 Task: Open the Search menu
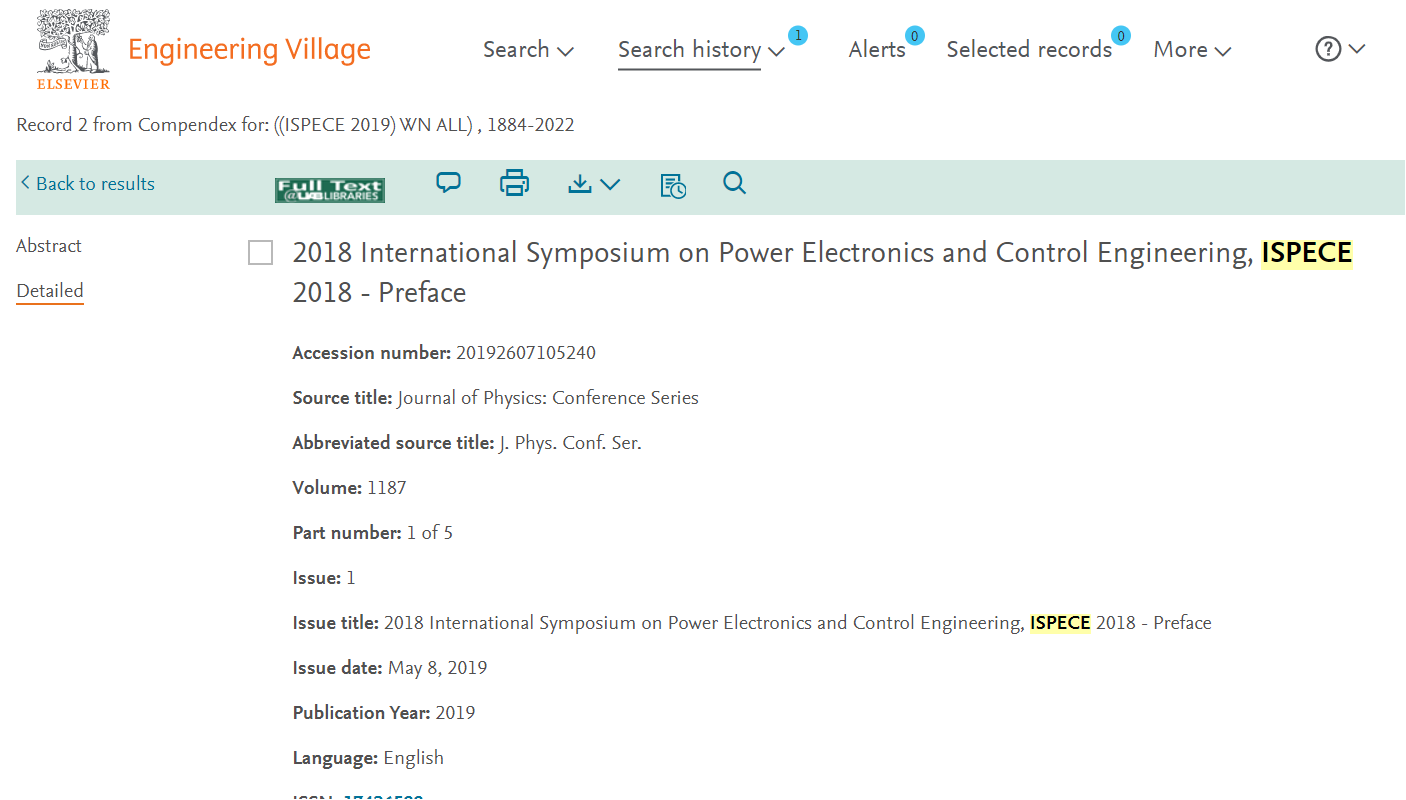coord(528,50)
